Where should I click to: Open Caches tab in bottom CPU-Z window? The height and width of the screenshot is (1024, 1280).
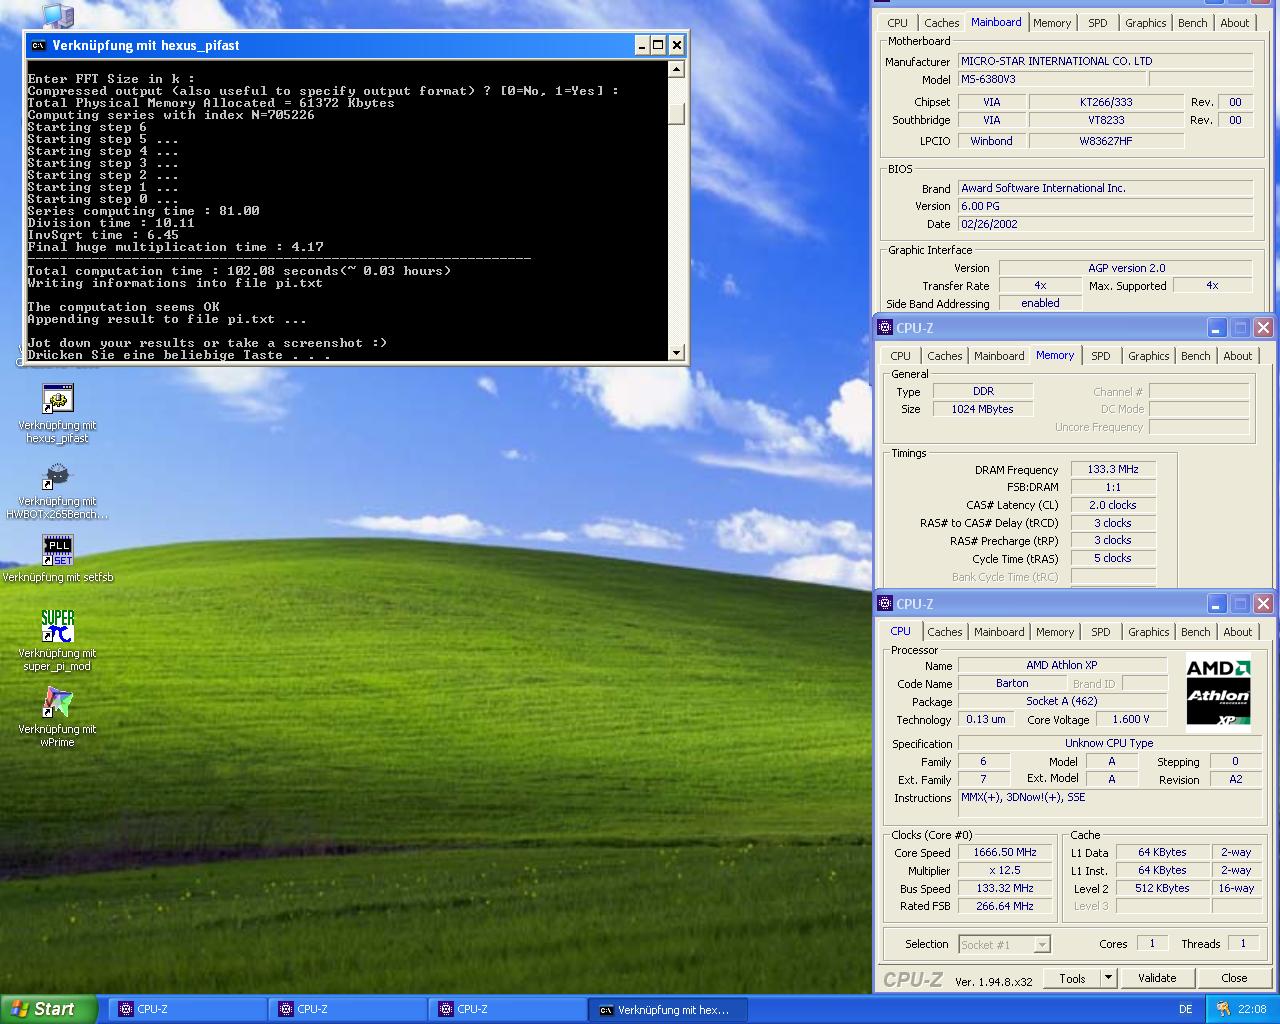944,632
